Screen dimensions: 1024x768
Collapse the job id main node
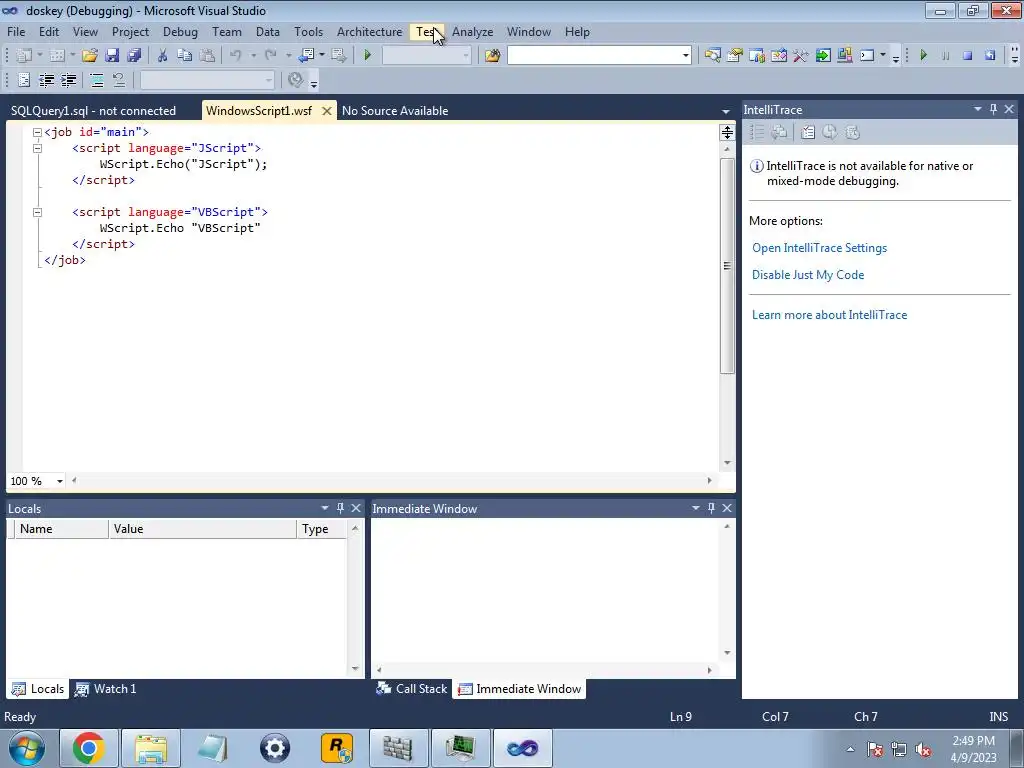[37, 132]
